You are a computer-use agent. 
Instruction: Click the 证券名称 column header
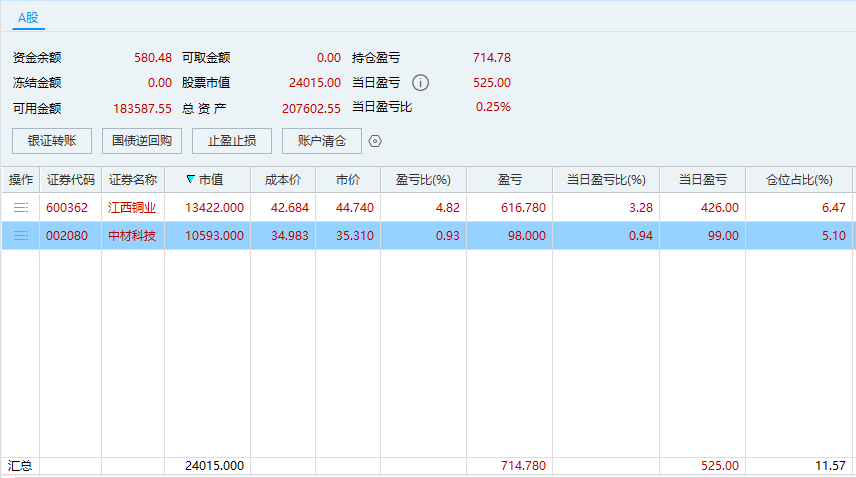(132, 180)
